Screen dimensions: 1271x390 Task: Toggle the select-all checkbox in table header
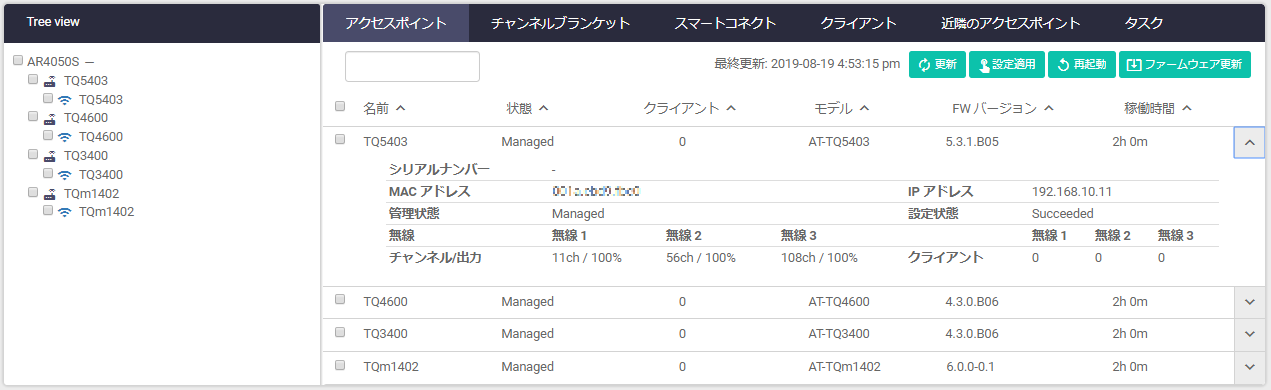click(x=340, y=106)
